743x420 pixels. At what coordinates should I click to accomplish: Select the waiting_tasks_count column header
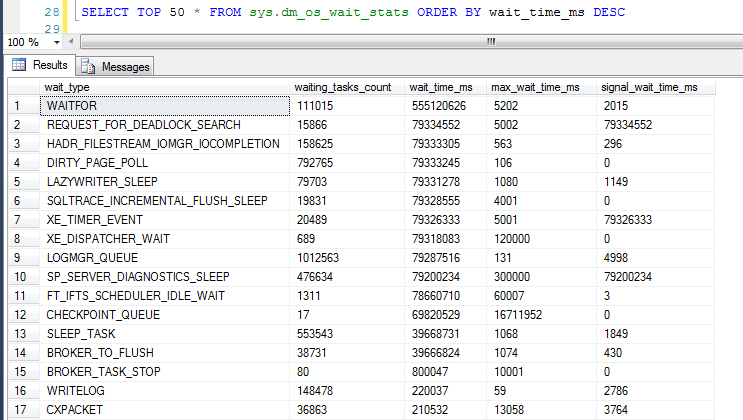[x=343, y=88]
